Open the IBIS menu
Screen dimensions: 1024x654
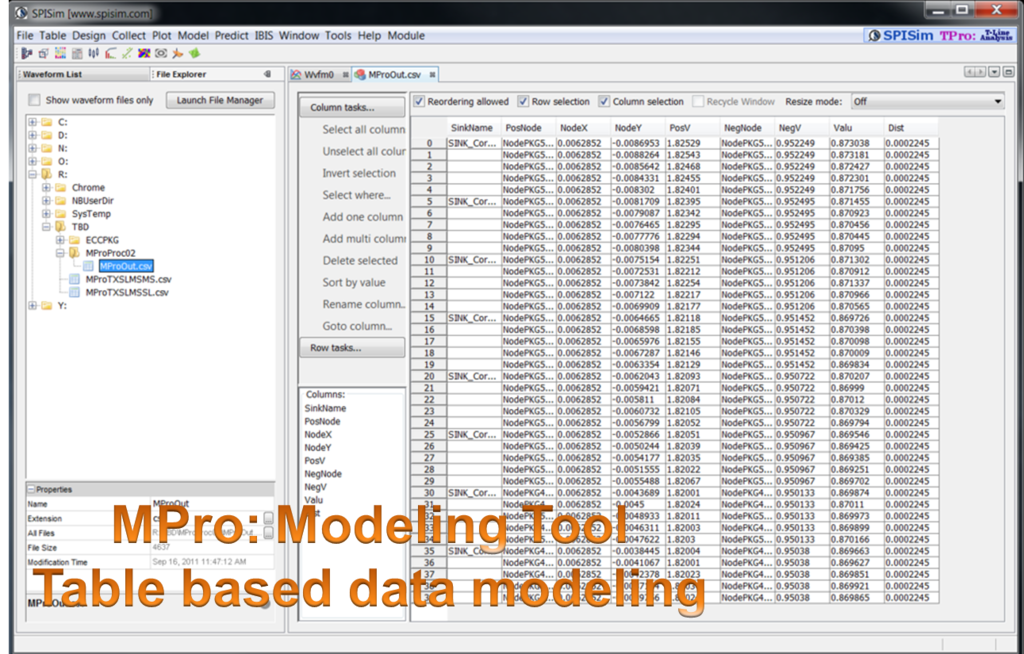pos(264,35)
